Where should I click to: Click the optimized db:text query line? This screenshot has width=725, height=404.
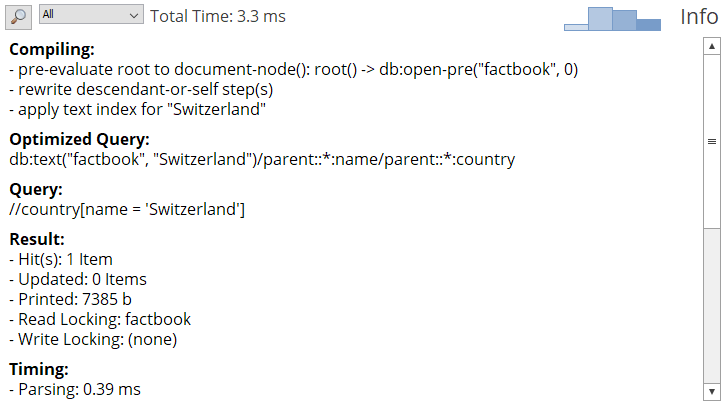[262, 159]
